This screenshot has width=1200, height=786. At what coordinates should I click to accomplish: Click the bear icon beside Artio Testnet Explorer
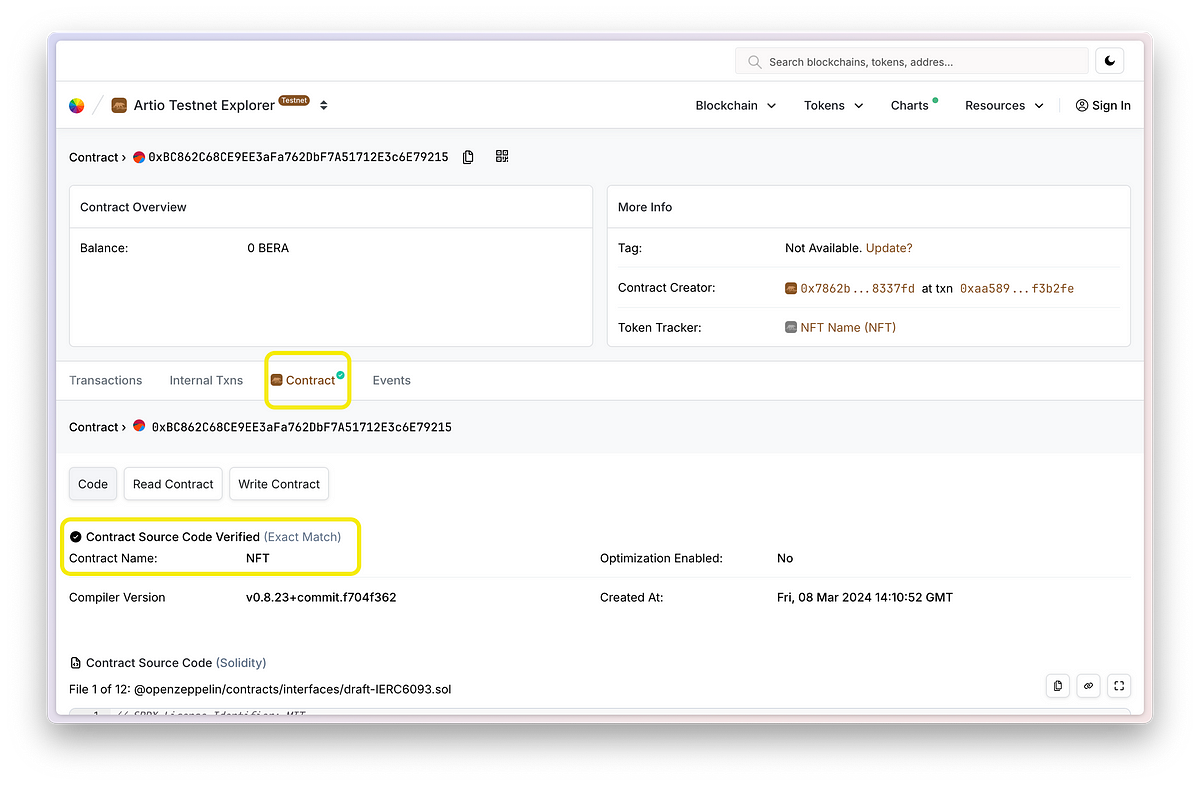click(x=120, y=105)
